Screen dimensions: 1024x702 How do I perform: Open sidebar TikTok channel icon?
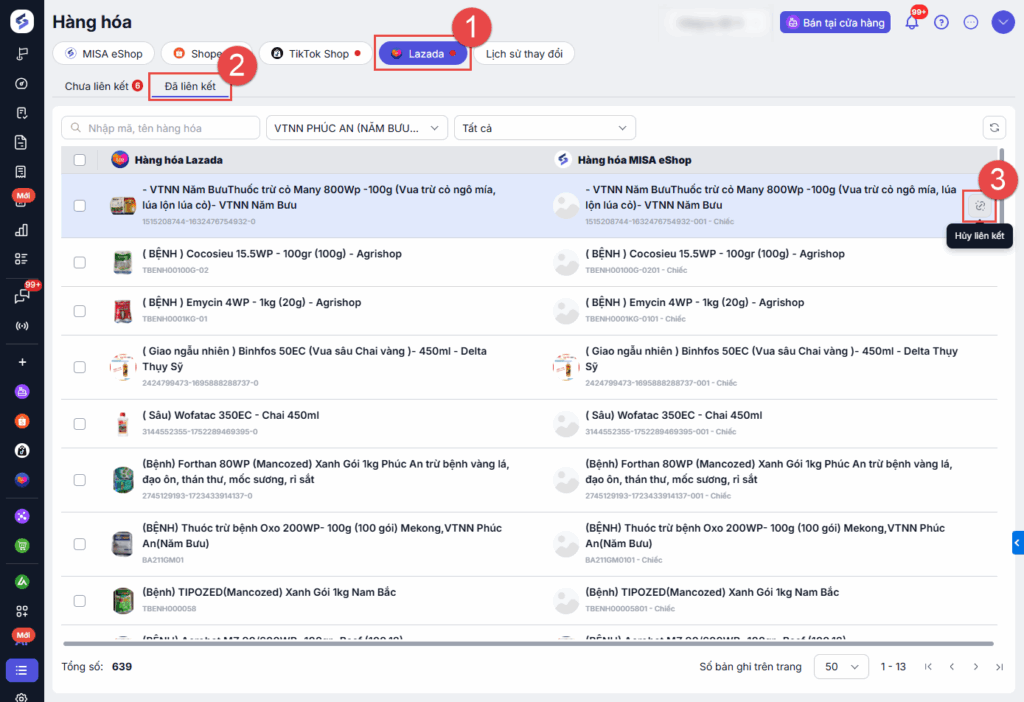[22, 451]
